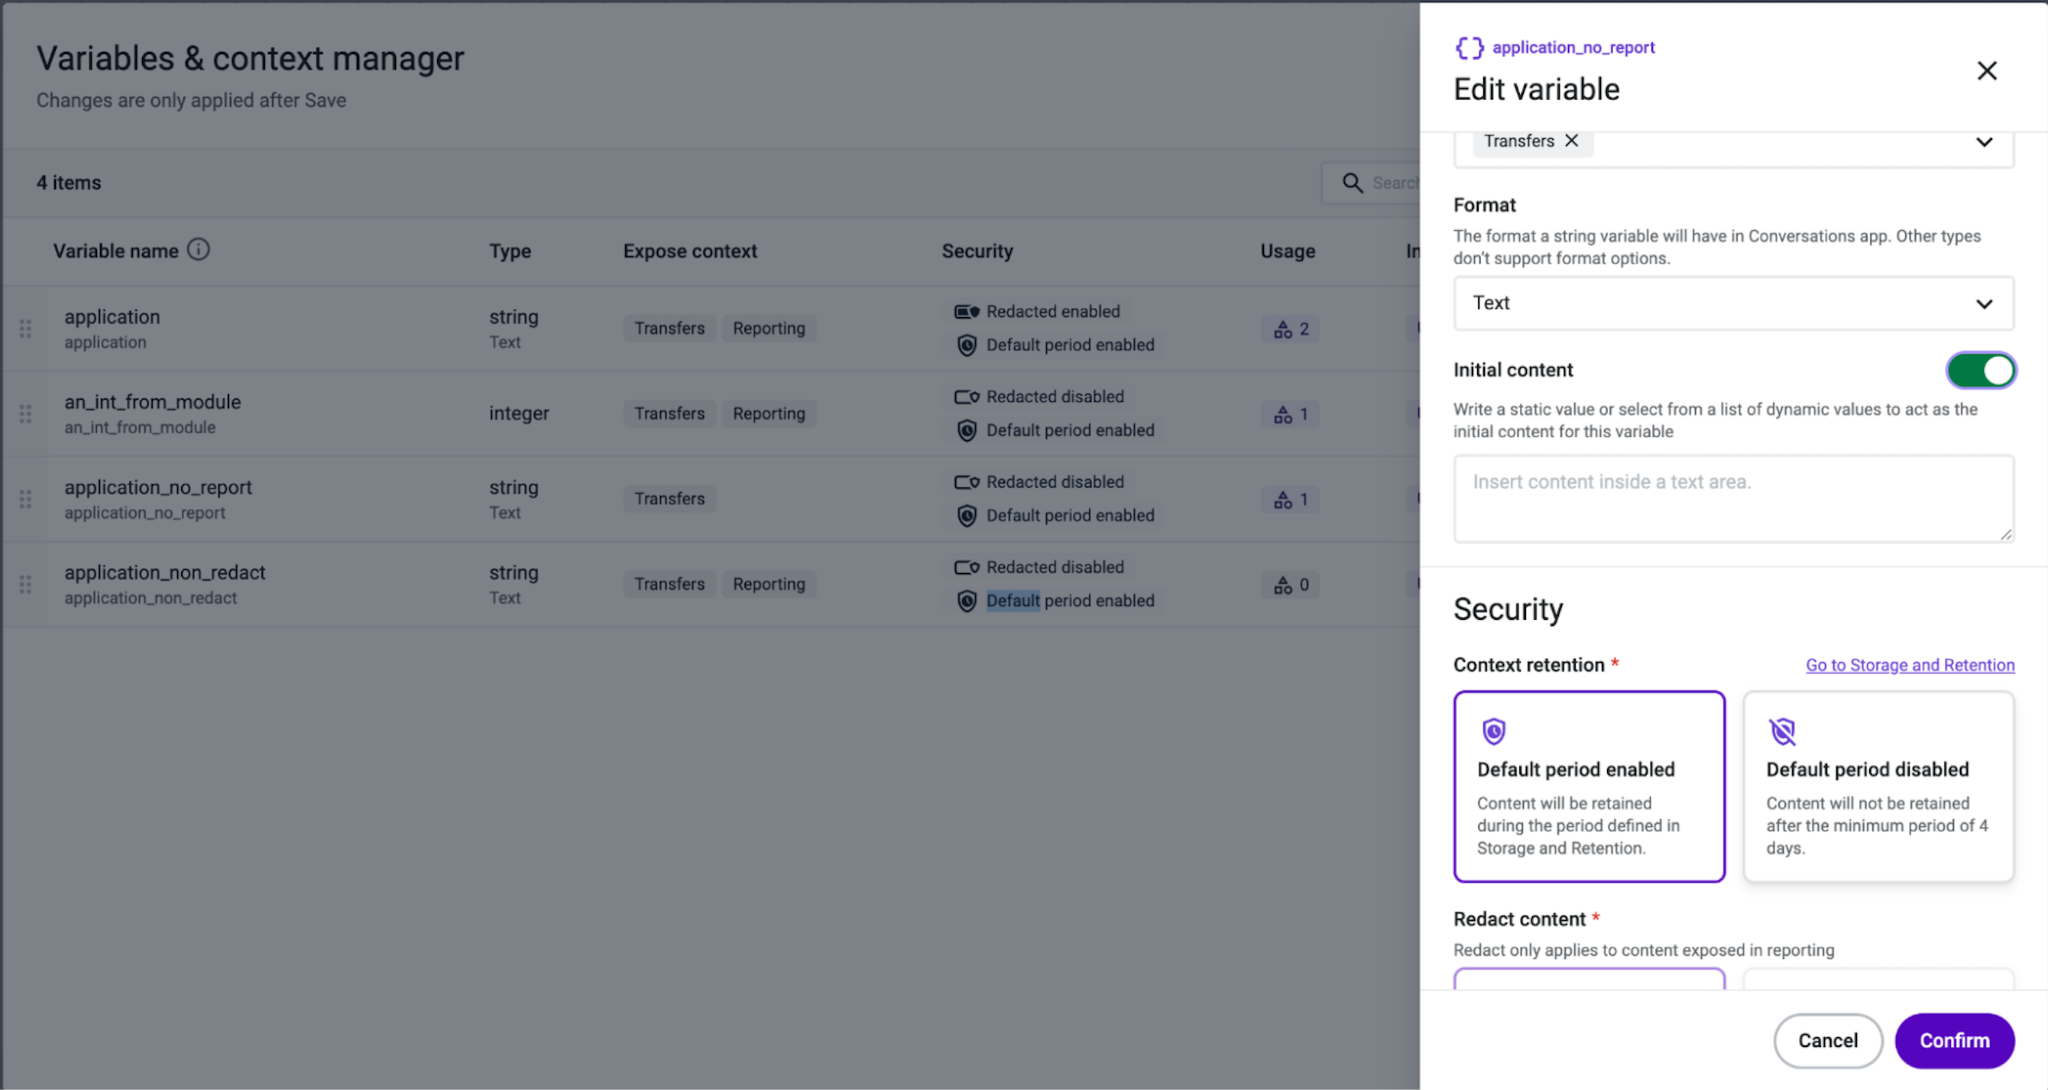Click Reporting tag in an_int_from_module row

coord(768,413)
